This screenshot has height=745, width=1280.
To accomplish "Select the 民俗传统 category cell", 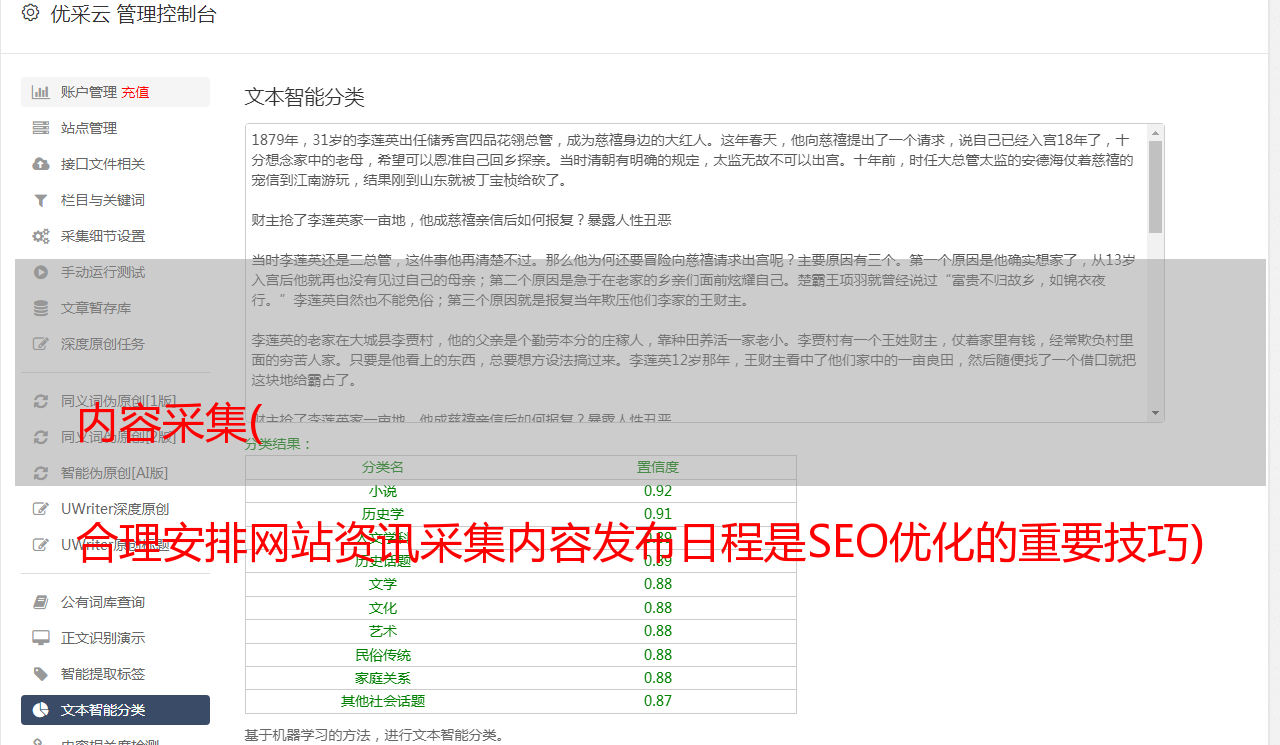I will [x=383, y=655].
